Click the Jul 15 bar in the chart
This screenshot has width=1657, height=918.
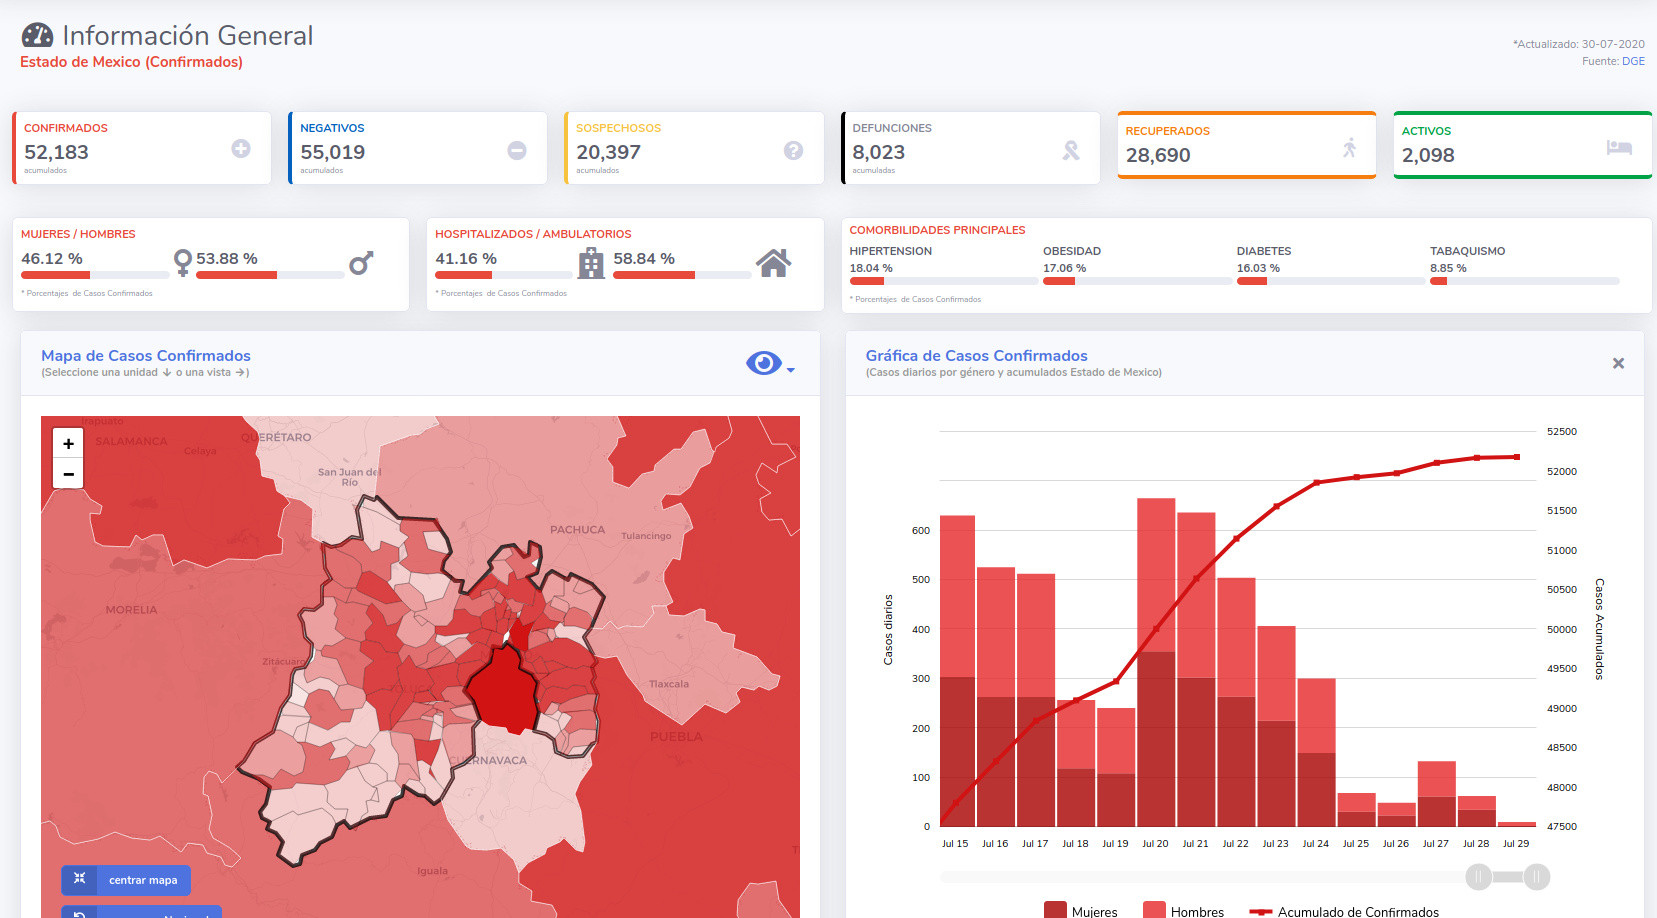(x=957, y=671)
